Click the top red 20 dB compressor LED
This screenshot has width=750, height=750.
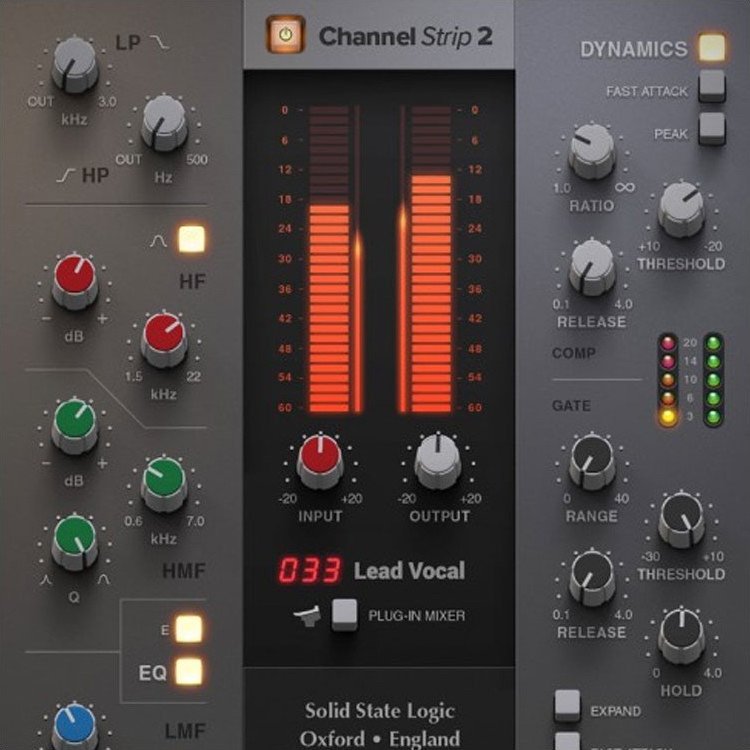[668, 343]
